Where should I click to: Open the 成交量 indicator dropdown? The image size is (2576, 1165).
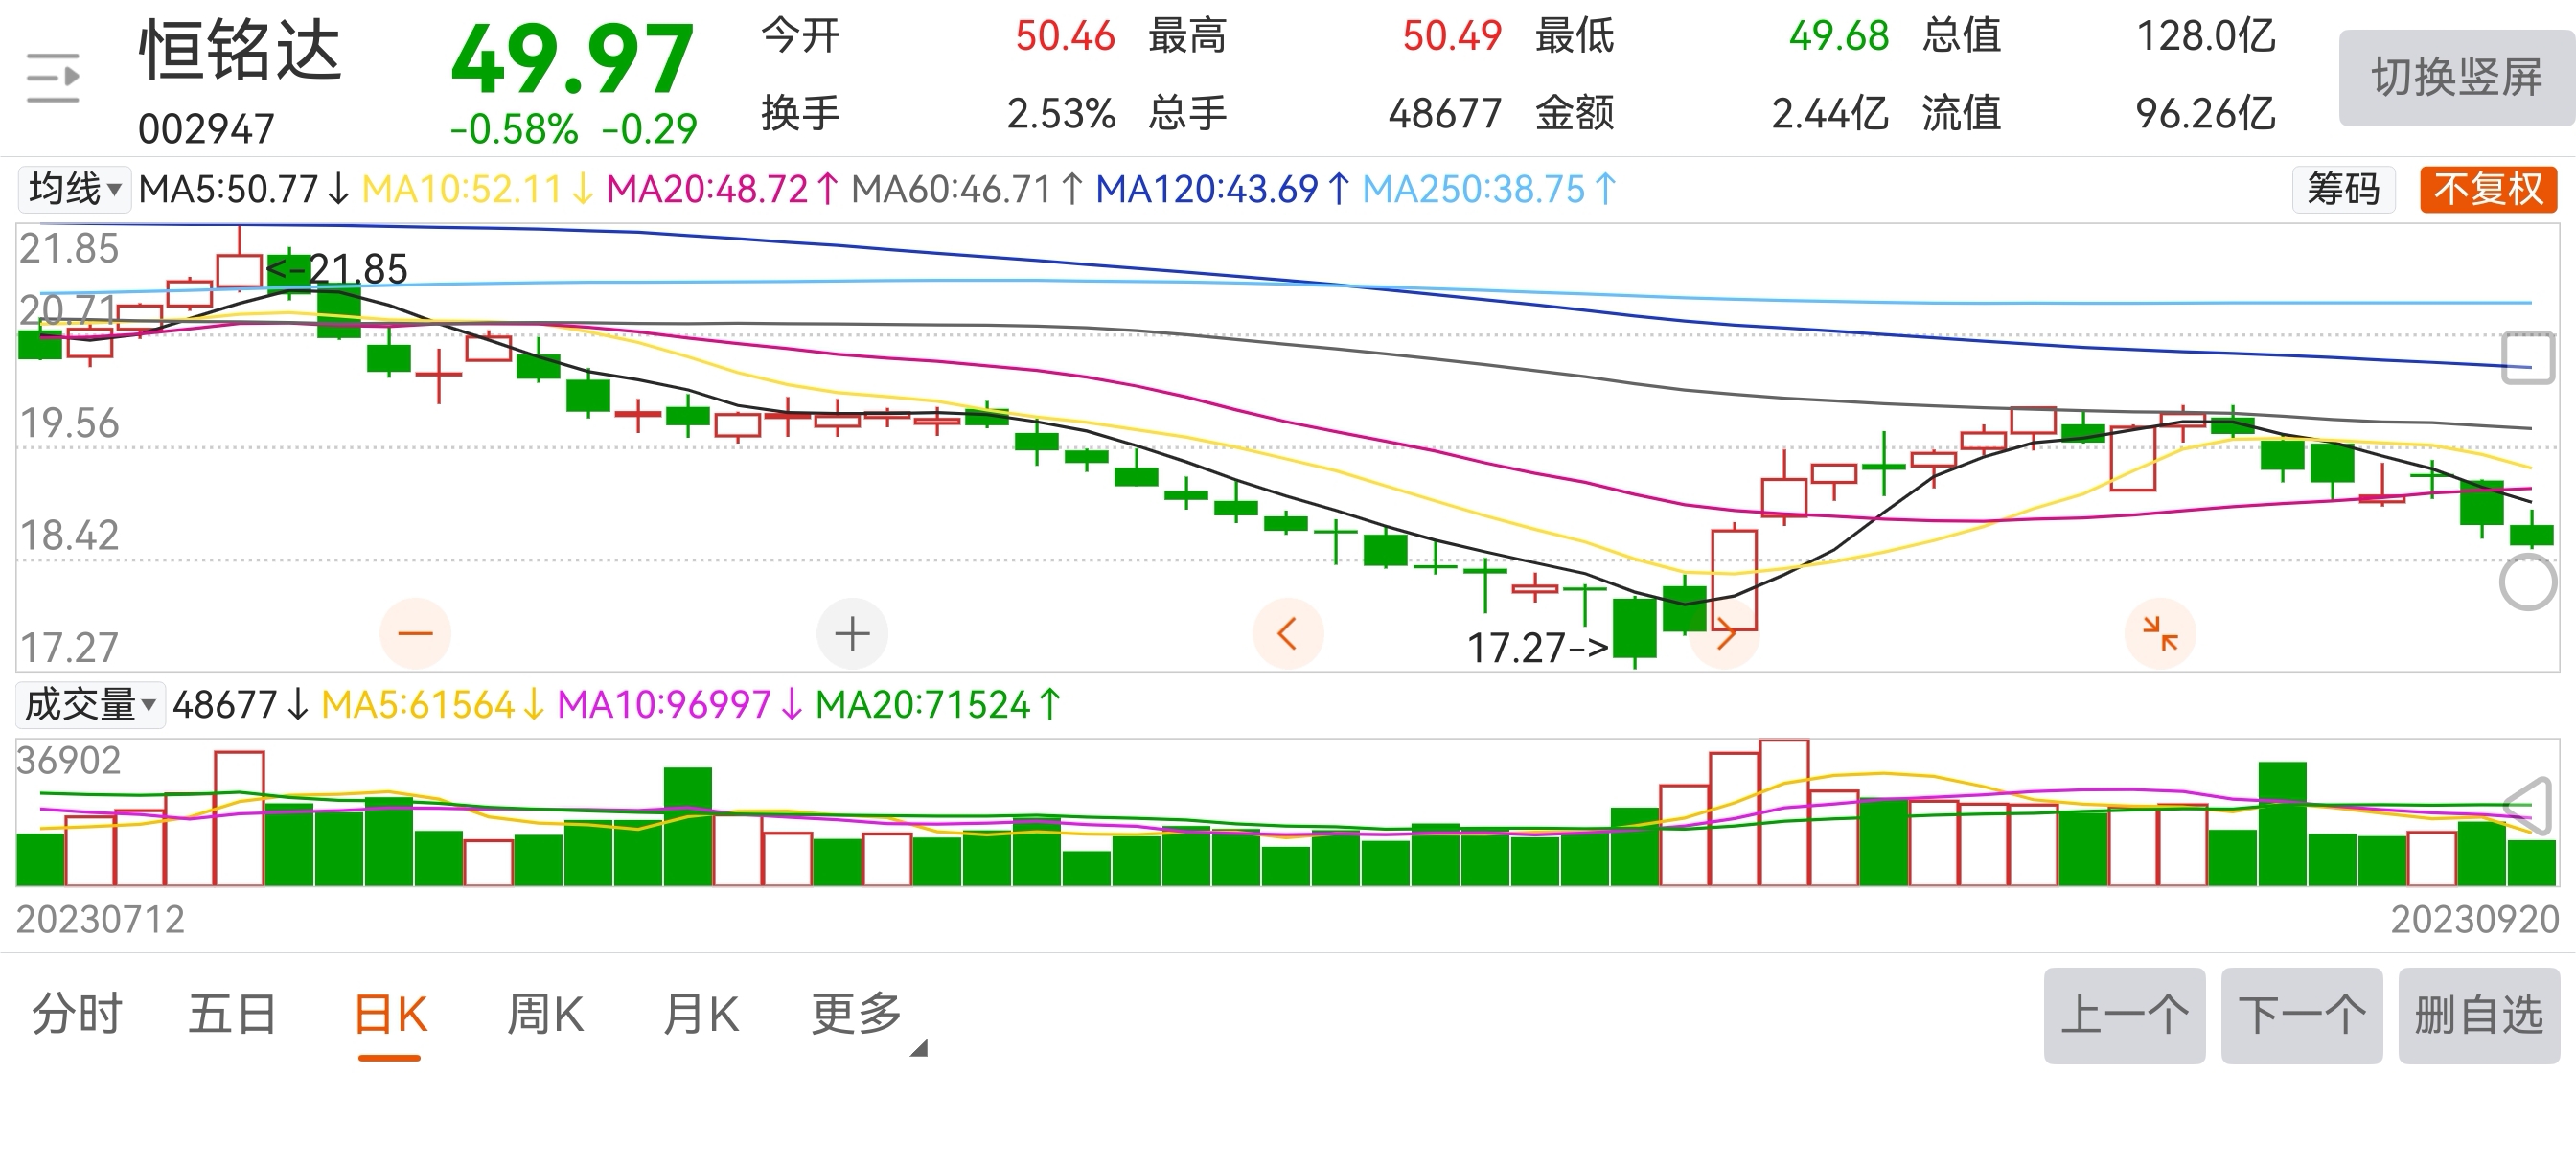[x=90, y=705]
